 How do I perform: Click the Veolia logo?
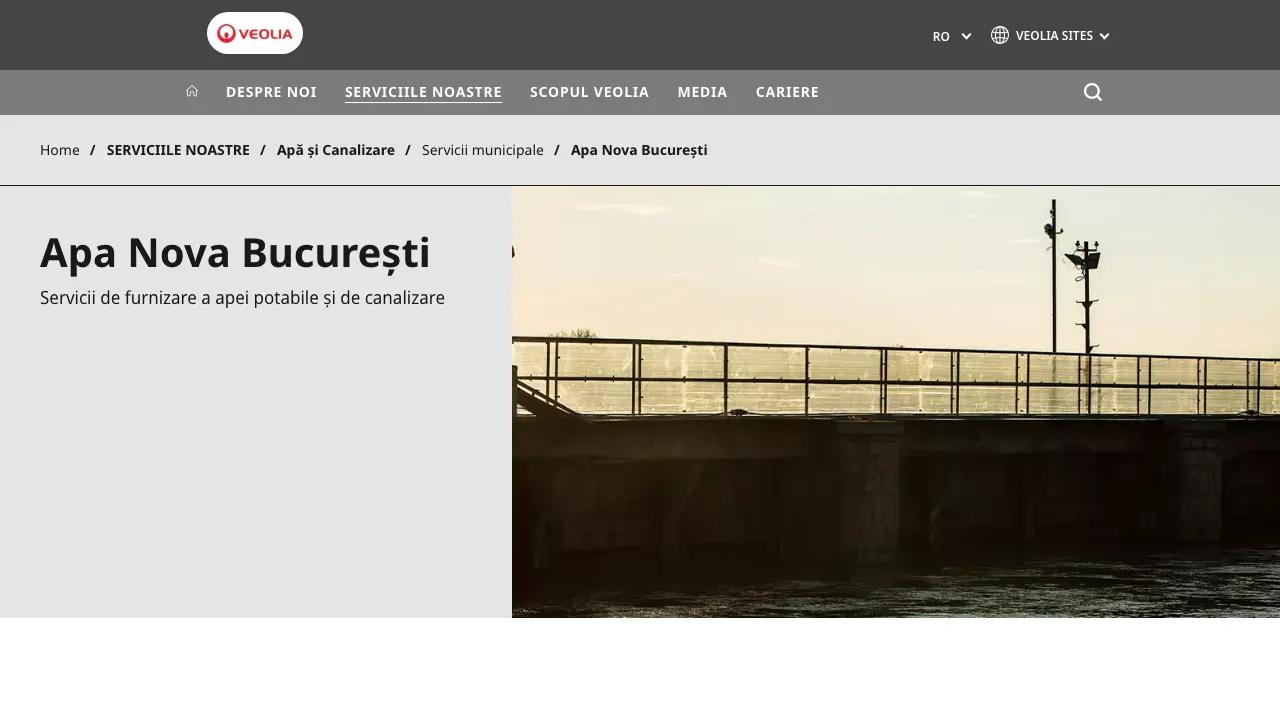[255, 33]
